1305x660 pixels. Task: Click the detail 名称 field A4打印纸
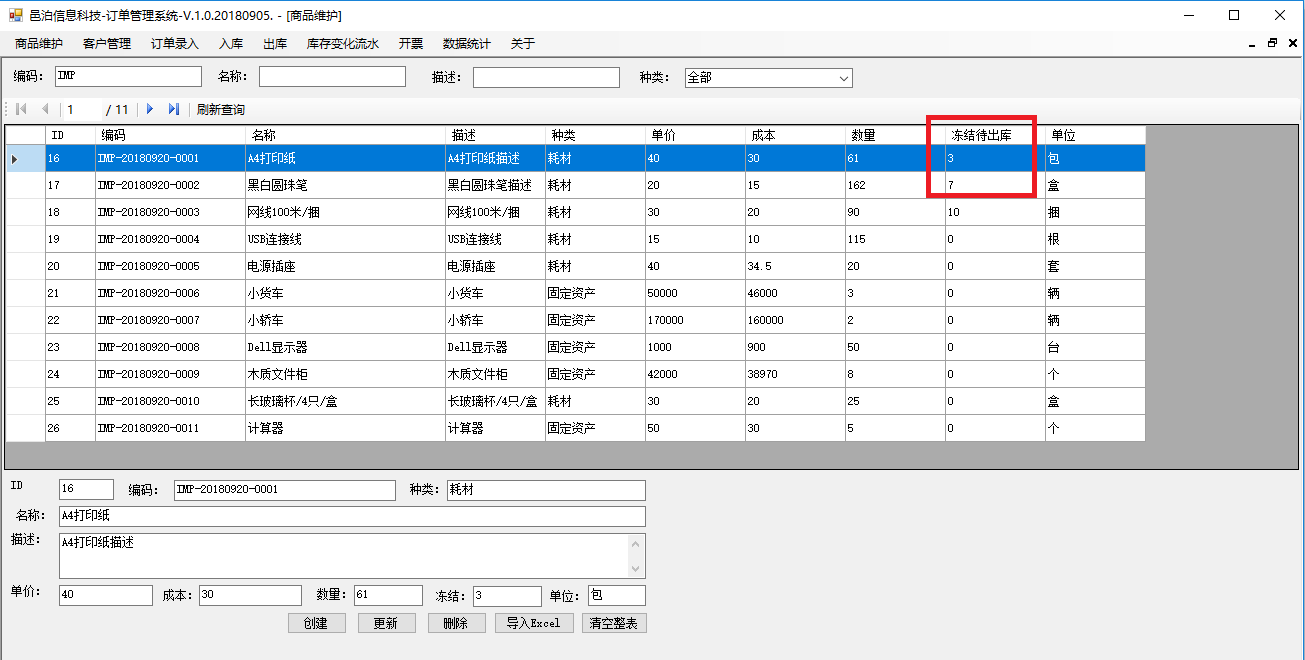[352, 516]
